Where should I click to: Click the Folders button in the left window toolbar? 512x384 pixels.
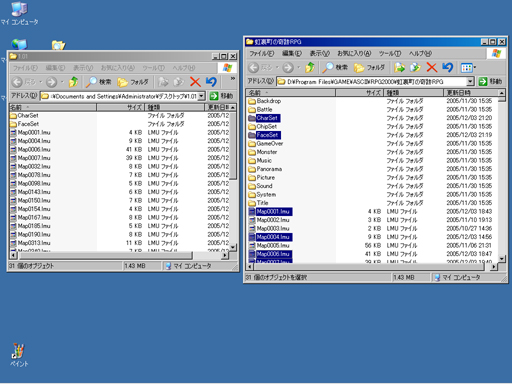click(133, 82)
